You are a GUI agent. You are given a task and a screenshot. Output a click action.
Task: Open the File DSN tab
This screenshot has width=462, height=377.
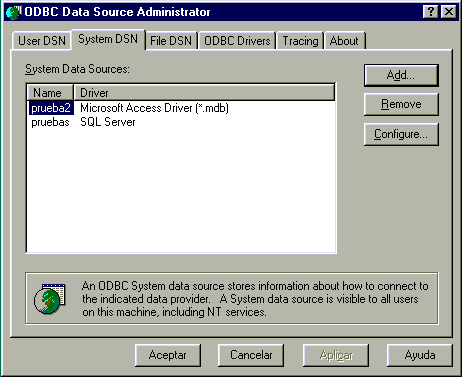point(171,41)
